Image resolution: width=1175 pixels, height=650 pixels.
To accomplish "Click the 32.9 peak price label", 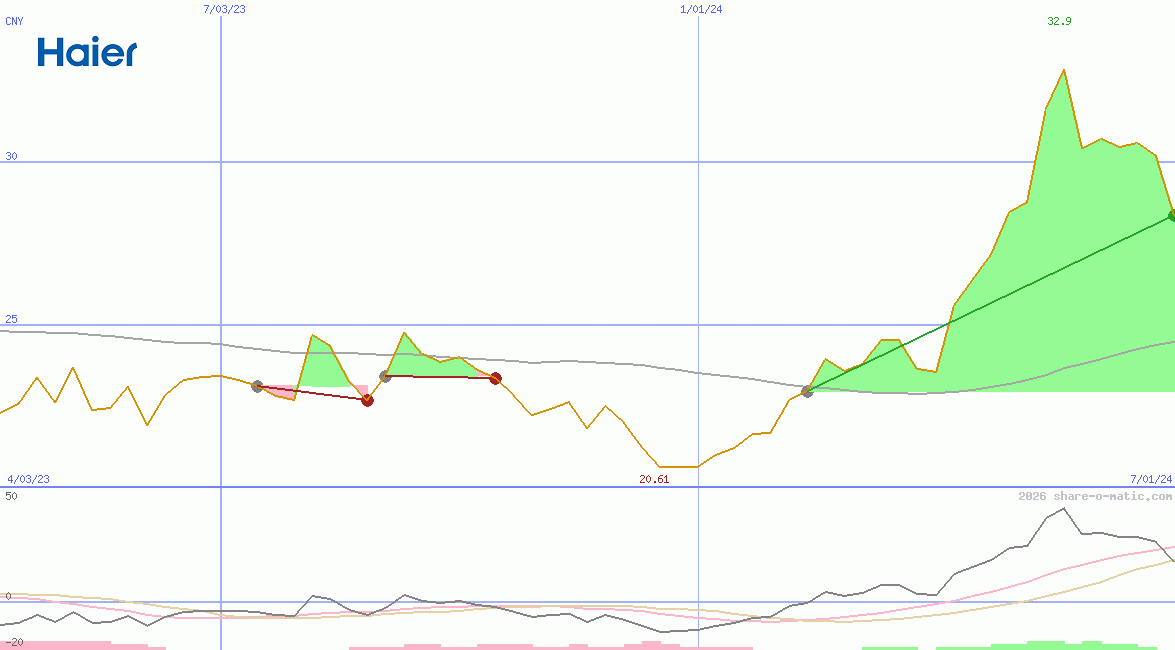I will (1059, 21).
